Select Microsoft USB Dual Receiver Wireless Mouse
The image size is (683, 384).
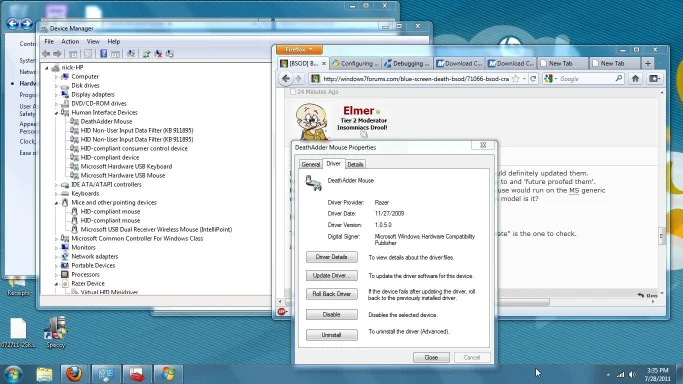[156, 229]
